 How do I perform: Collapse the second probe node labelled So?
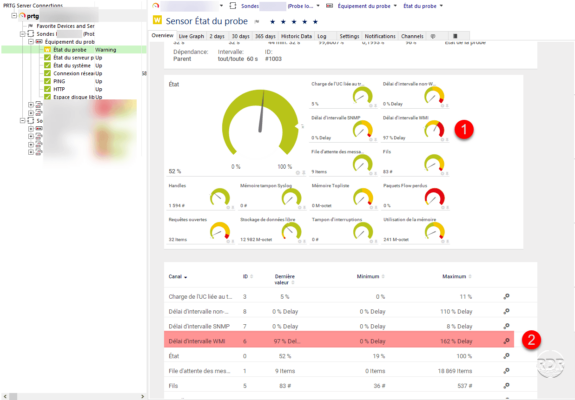(x=22, y=121)
